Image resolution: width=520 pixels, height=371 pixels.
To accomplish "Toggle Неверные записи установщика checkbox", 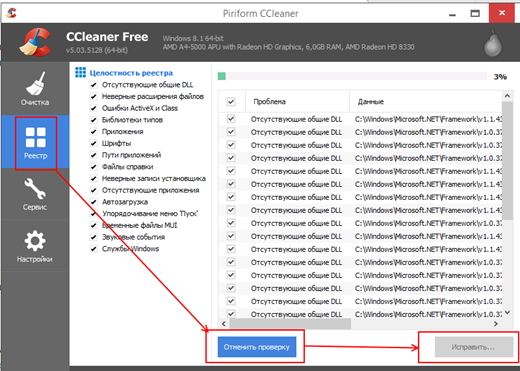I will click(94, 179).
